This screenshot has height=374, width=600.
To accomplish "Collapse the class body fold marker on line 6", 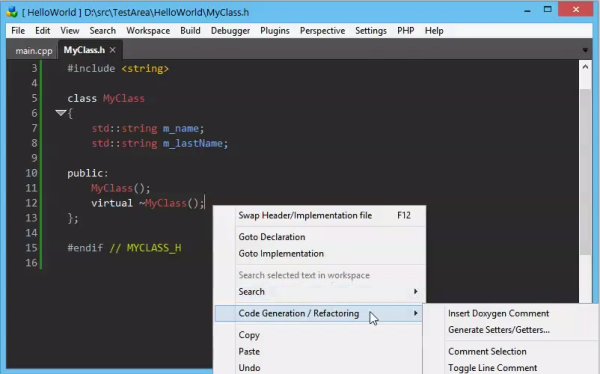I will coord(60,113).
